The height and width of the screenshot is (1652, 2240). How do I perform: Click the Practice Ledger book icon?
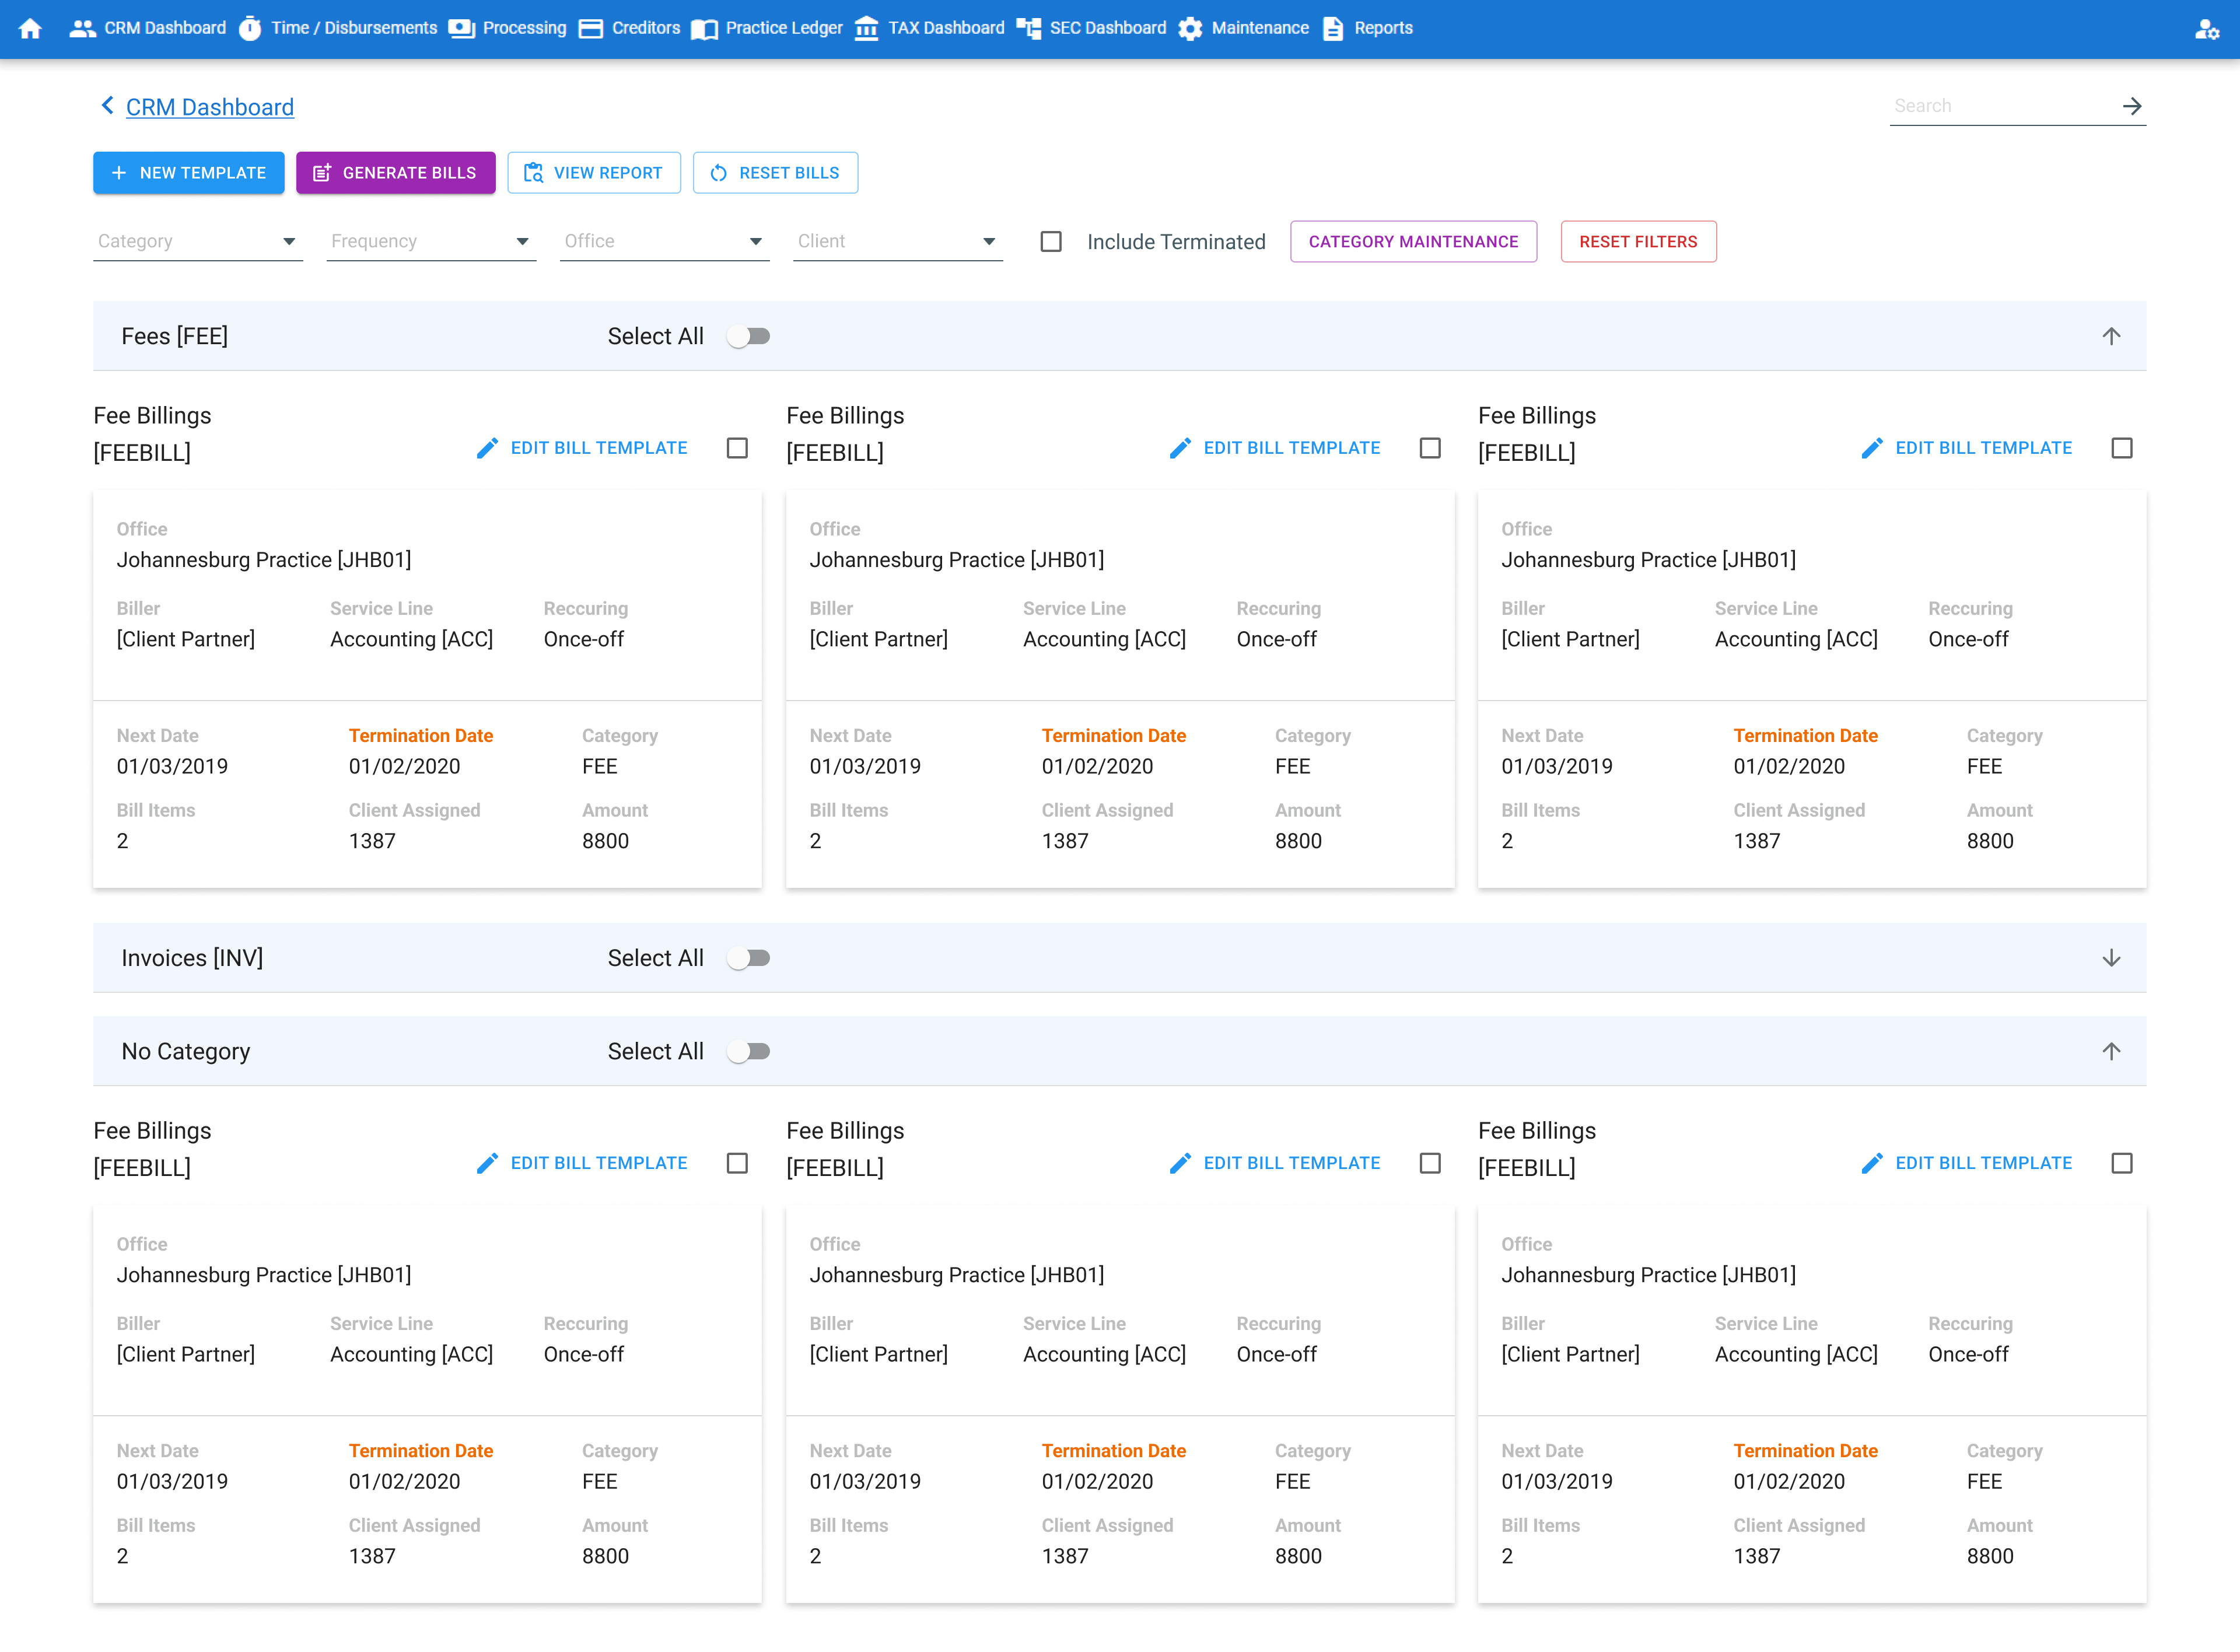pyautogui.click(x=704, y=29)
